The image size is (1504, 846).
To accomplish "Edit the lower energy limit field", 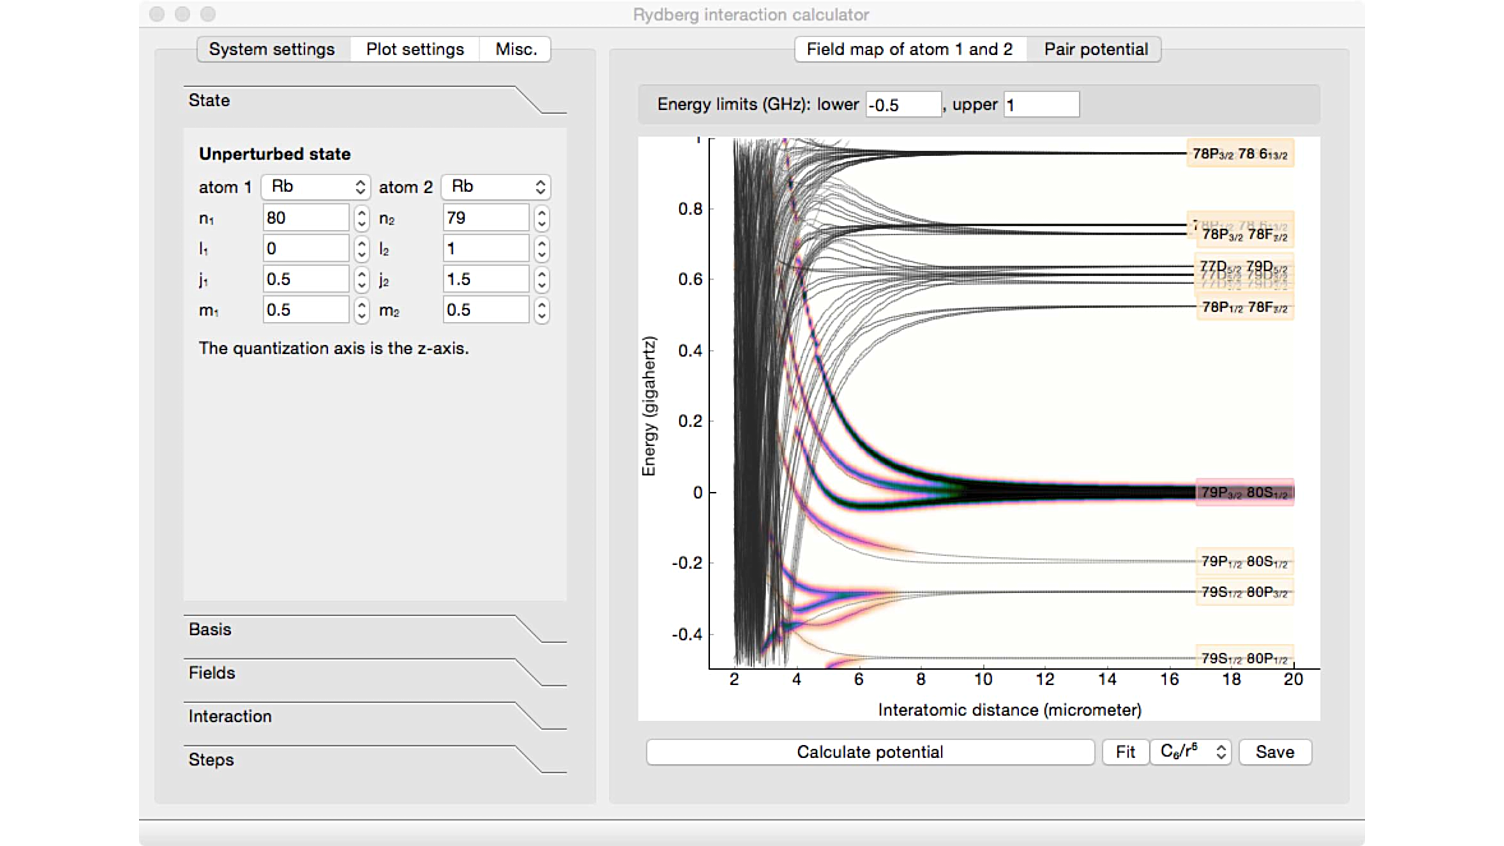I will point(903,104).
